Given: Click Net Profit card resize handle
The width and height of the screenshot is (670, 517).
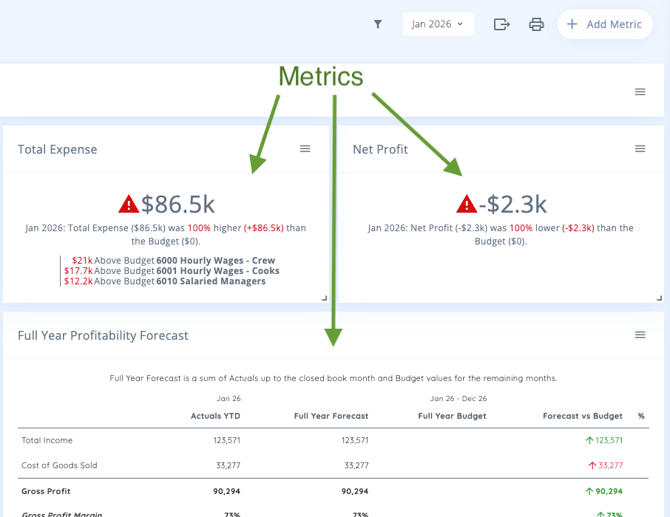Looking at the screenshot, I should tap(659, 298).
